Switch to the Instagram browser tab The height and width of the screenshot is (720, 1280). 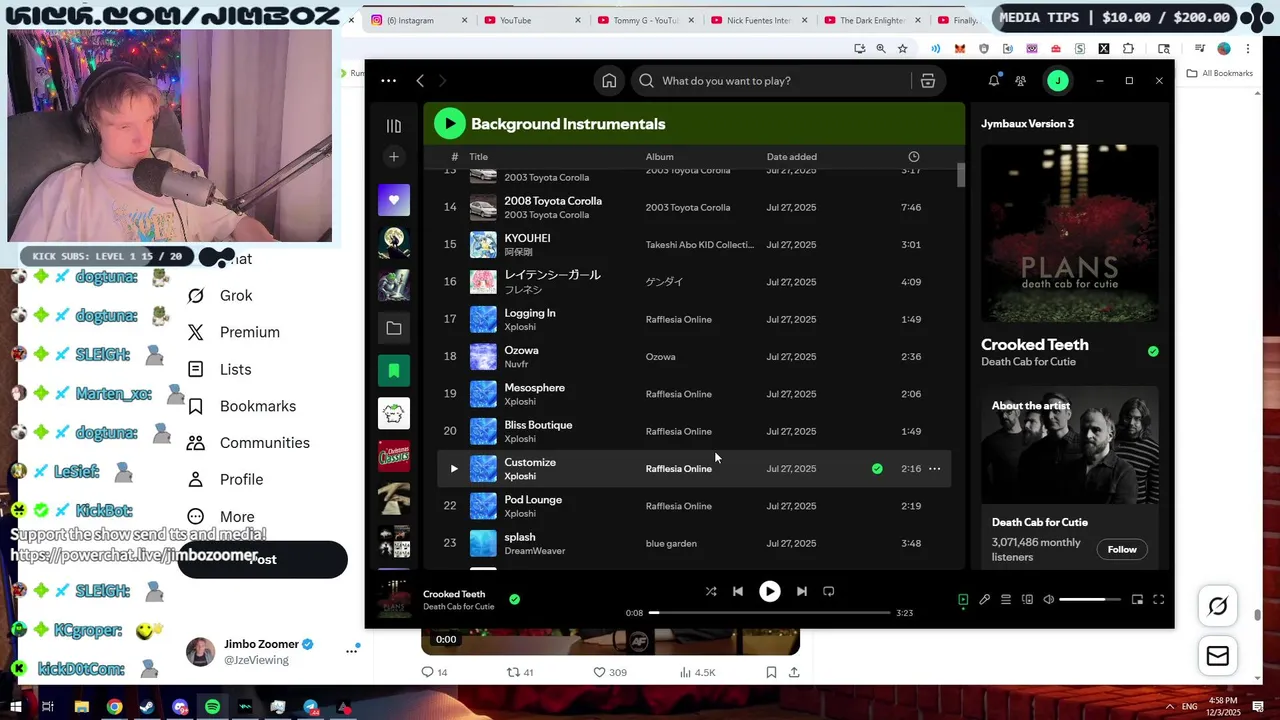[x=416, y=20]
